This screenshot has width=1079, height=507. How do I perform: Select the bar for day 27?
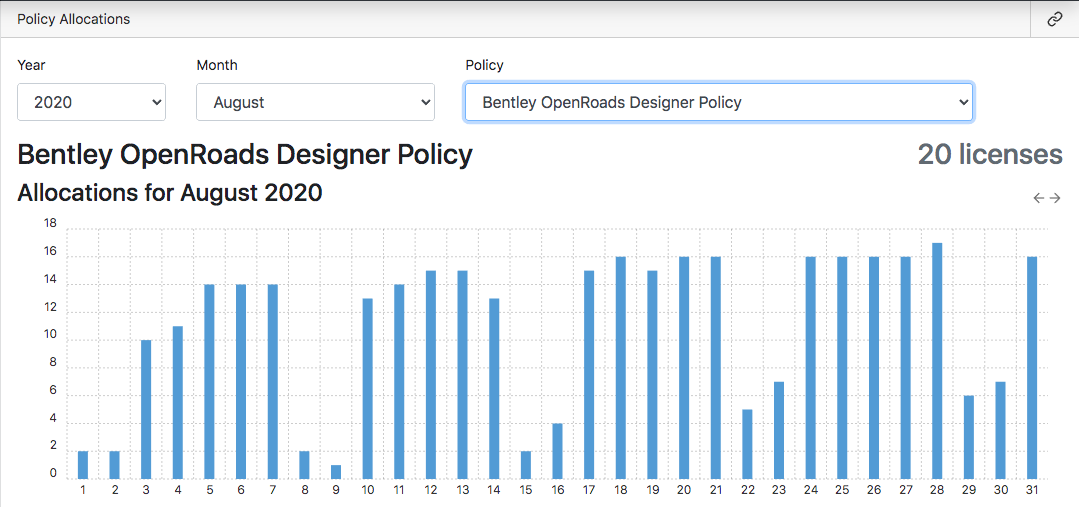(x=906, y=368)
